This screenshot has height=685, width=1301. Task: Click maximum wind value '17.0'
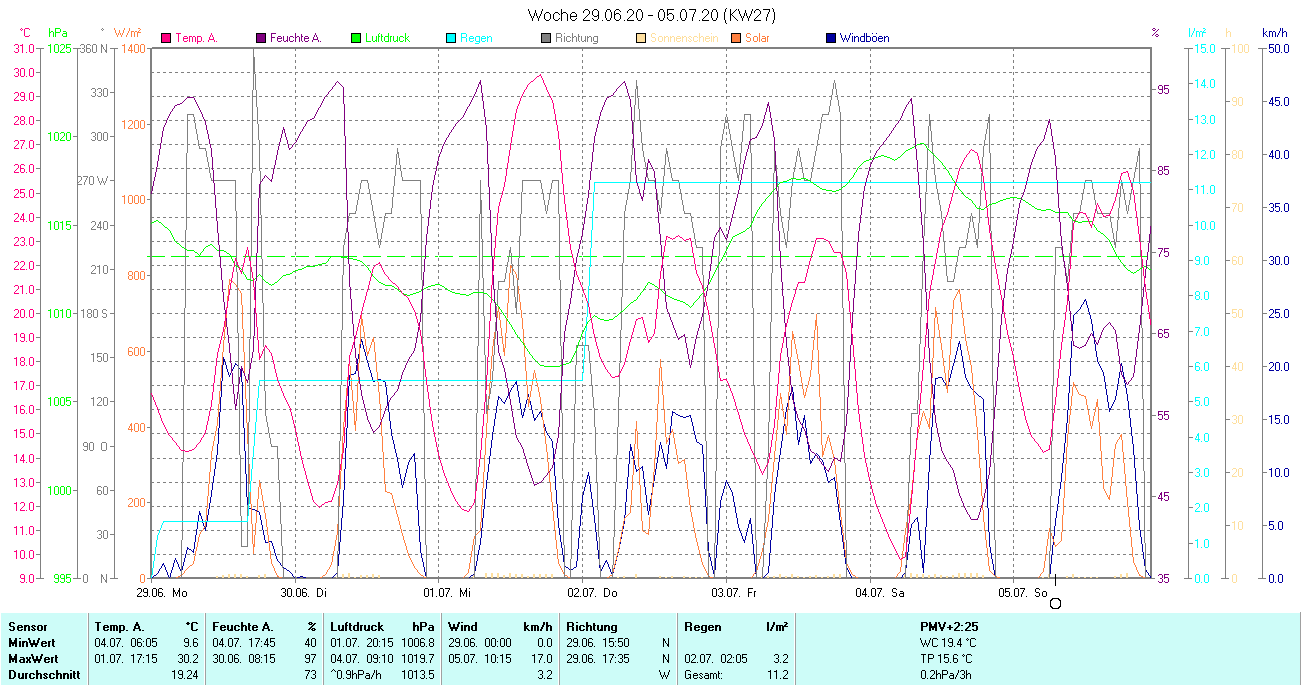[541, 658]
